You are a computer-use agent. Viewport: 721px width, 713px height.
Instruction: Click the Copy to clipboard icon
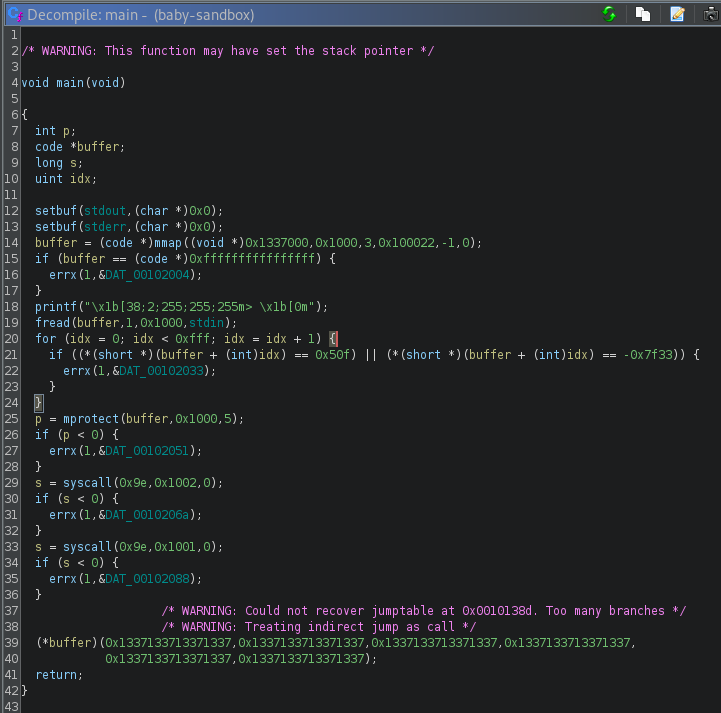coord(644,14)
